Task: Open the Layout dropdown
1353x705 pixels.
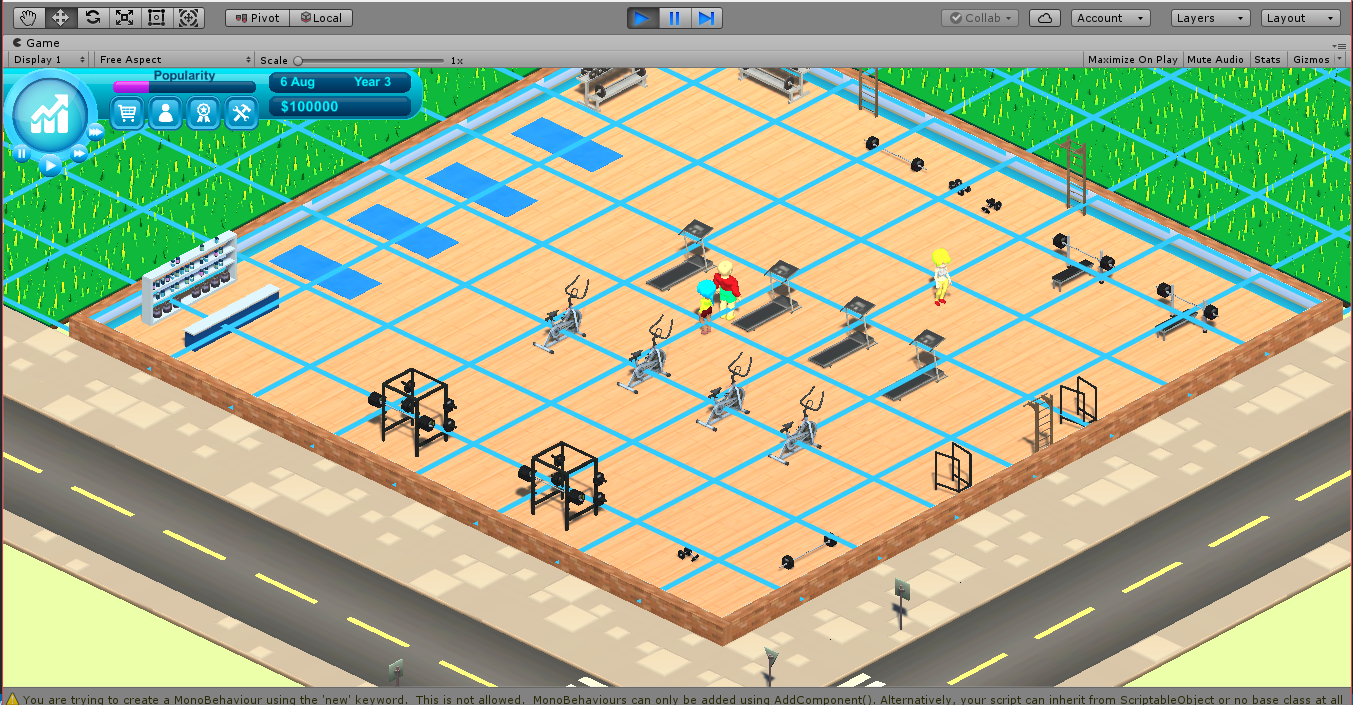Action: tap(1301, 17)
